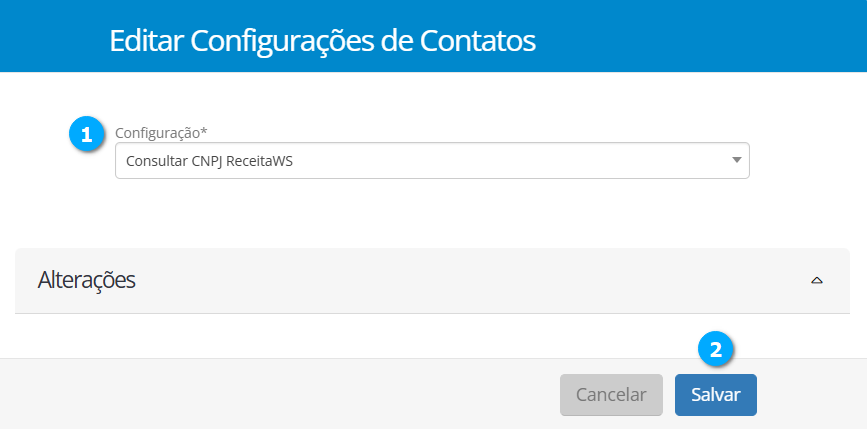The image size is (867, 429).
Task: Click the blue dialog header bar
Action: (x=700, y=36)
